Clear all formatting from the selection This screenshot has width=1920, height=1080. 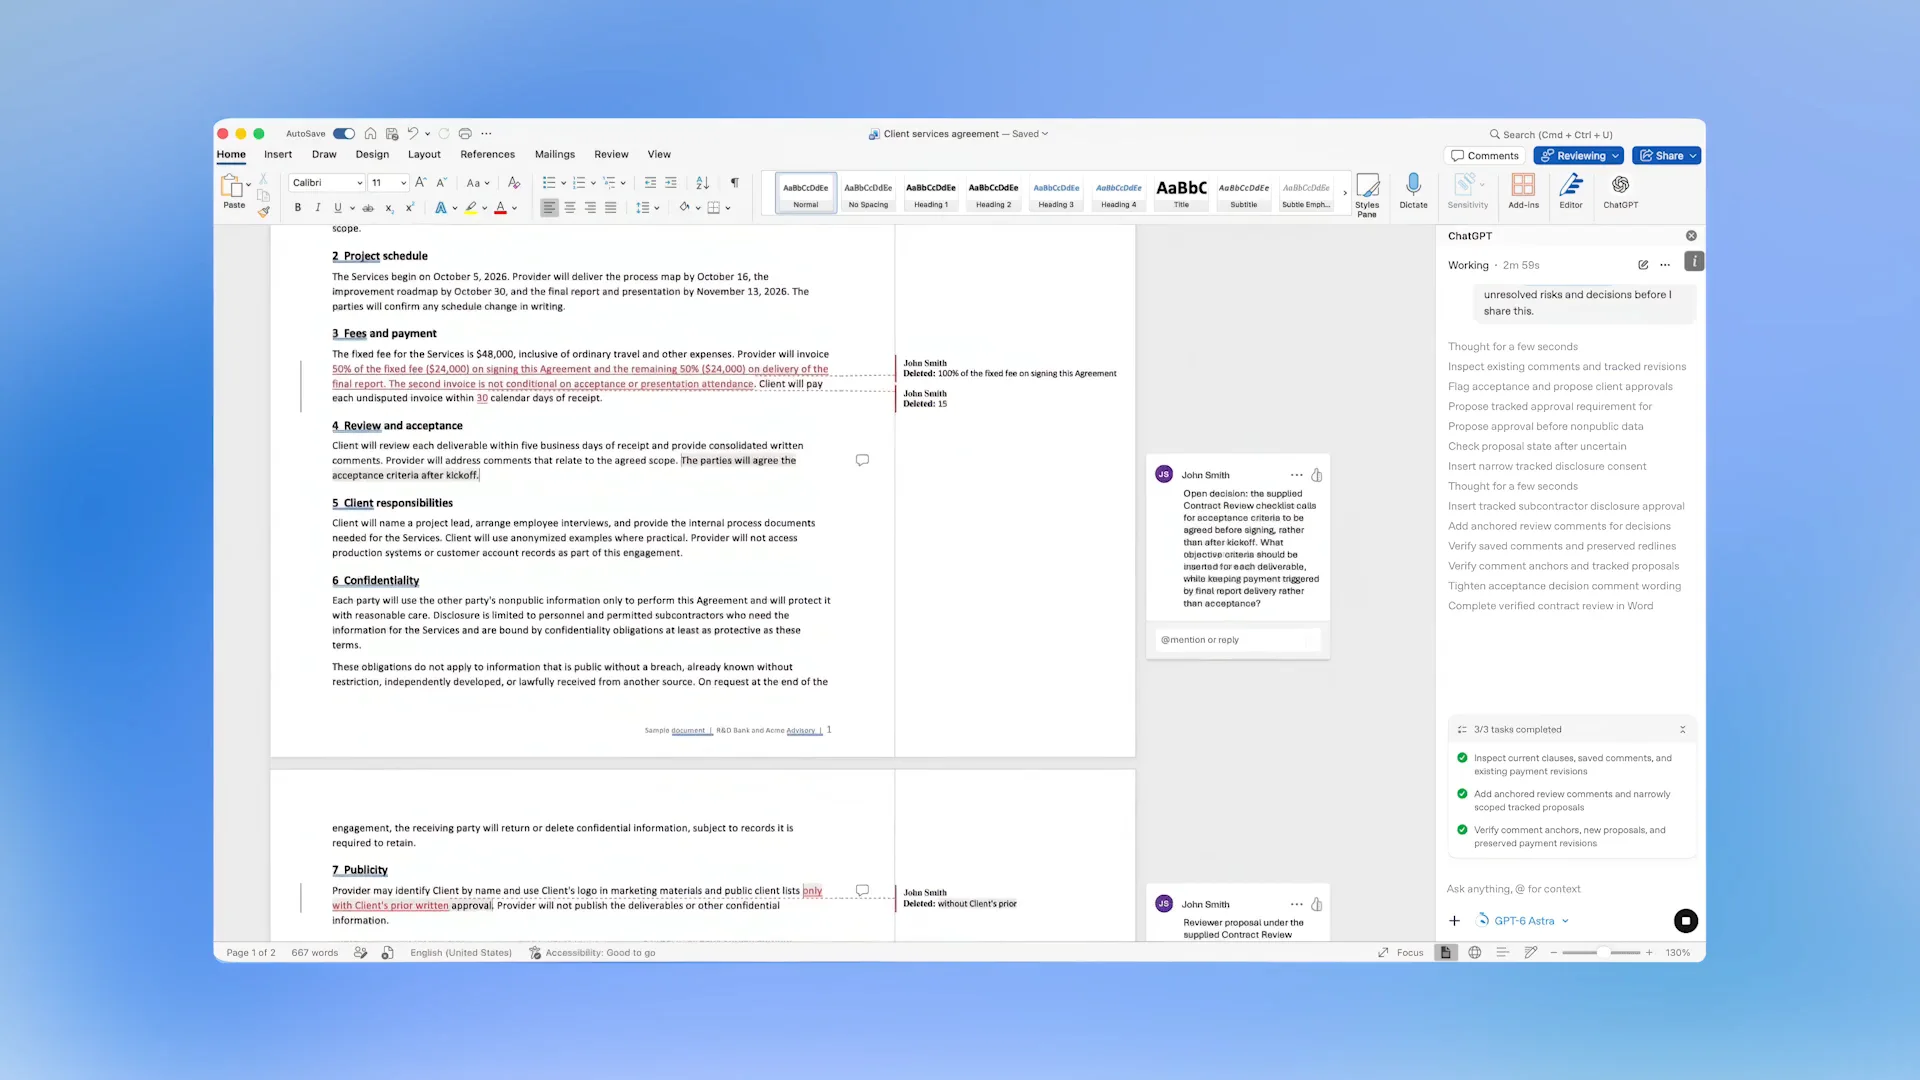(x=514, y=183)
